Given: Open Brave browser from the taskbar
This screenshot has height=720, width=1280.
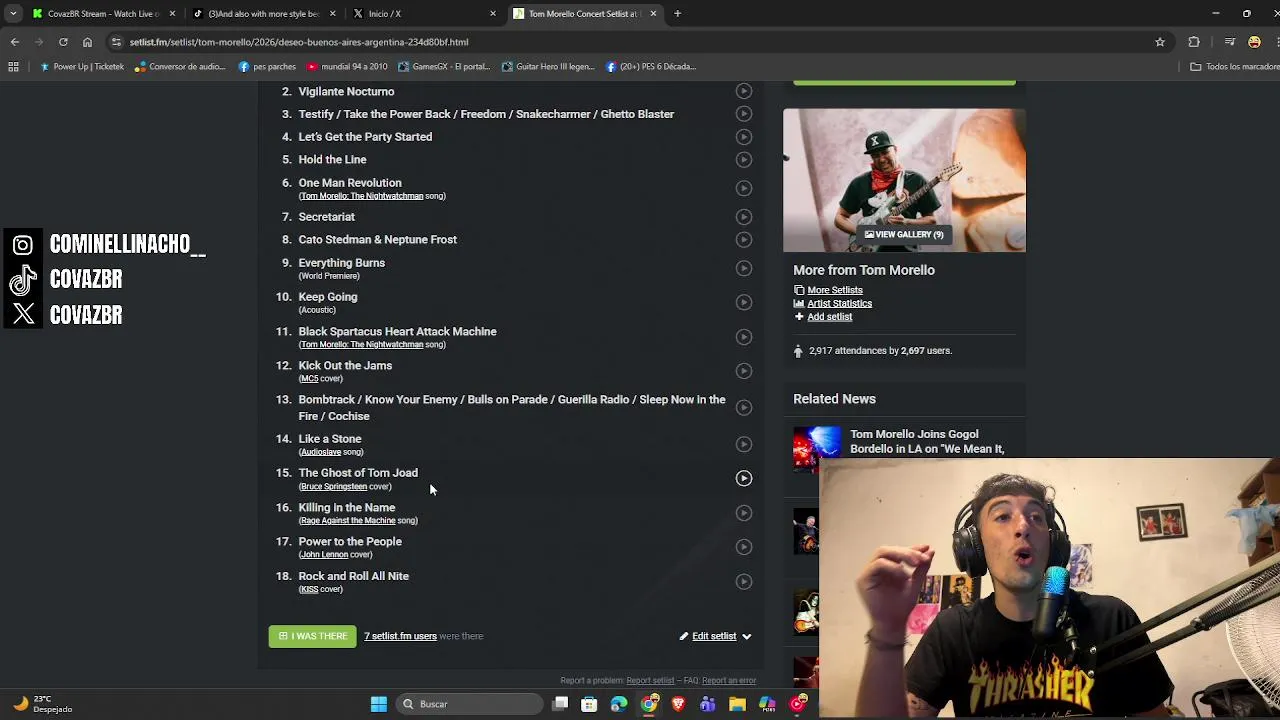Looking at the screenshot, I should [679, 704].
